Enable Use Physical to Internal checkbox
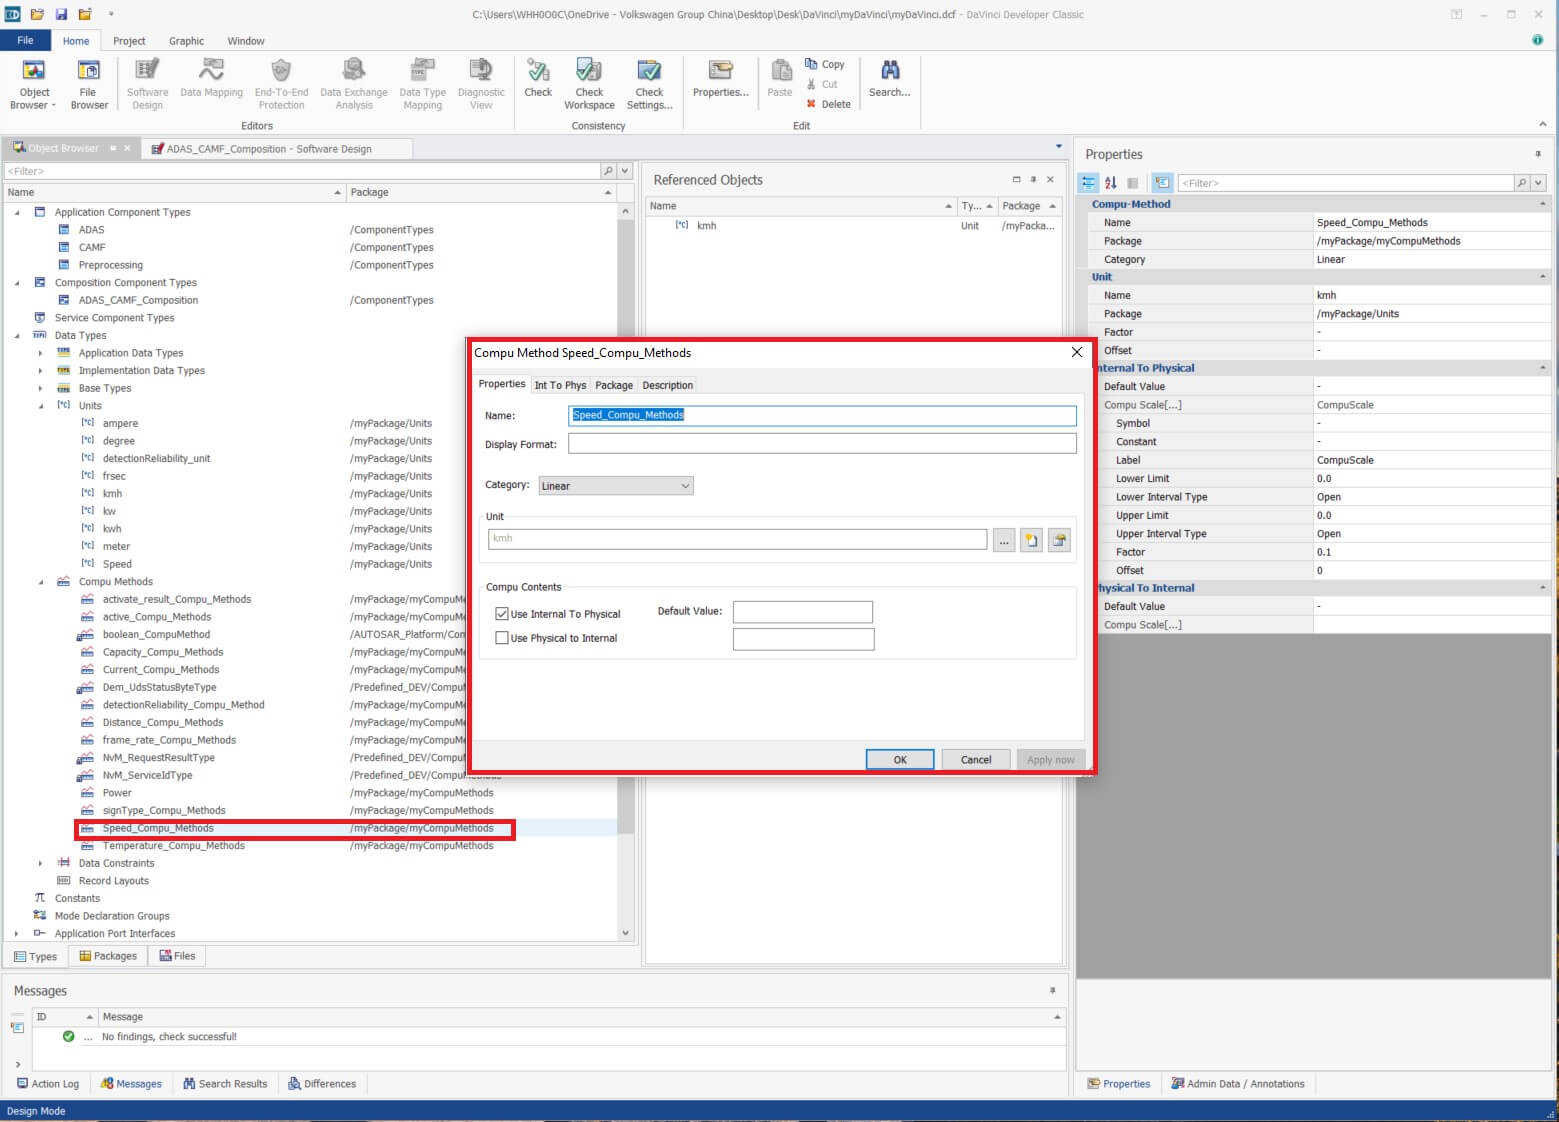The image size is (1559, 1122). click(x=502, y=638)
